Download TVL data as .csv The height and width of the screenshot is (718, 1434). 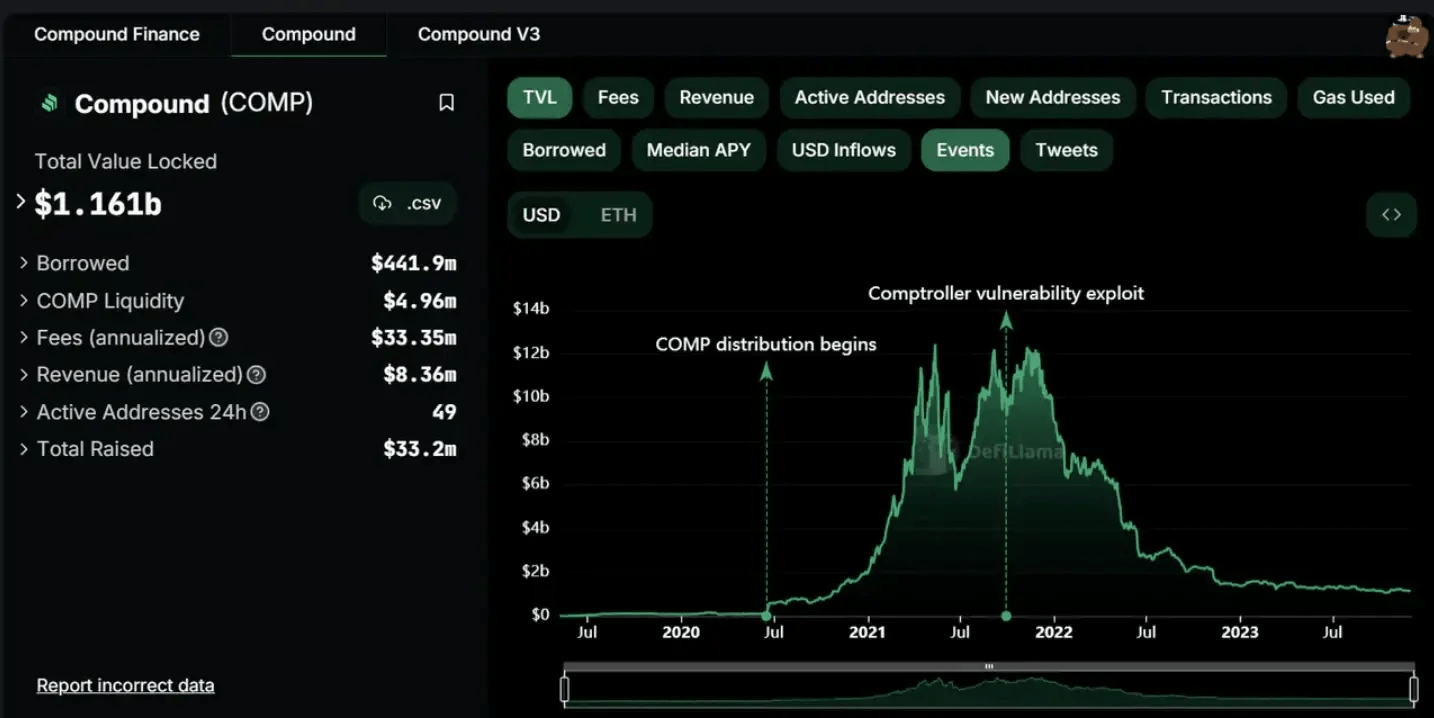tap(408, 203)
